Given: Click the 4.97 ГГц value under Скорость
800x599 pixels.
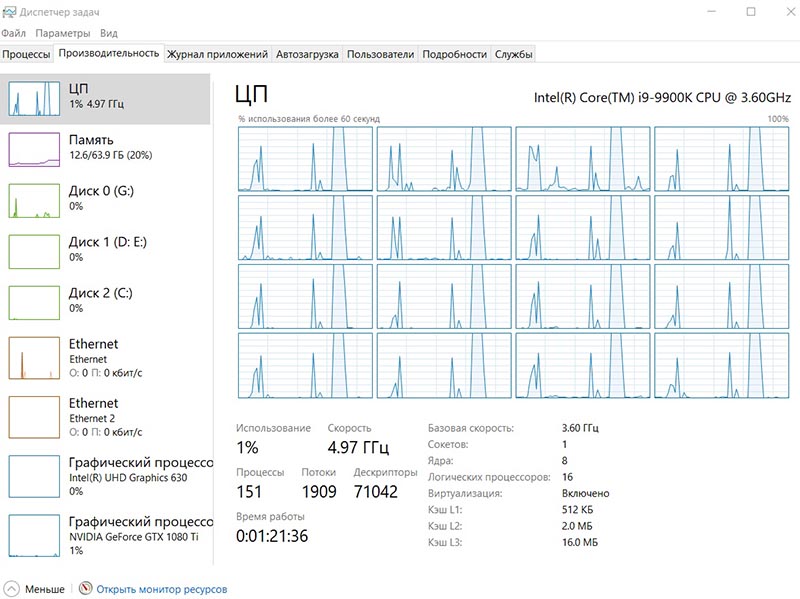Looking at the screenshot, I should (x=358, y=447).
